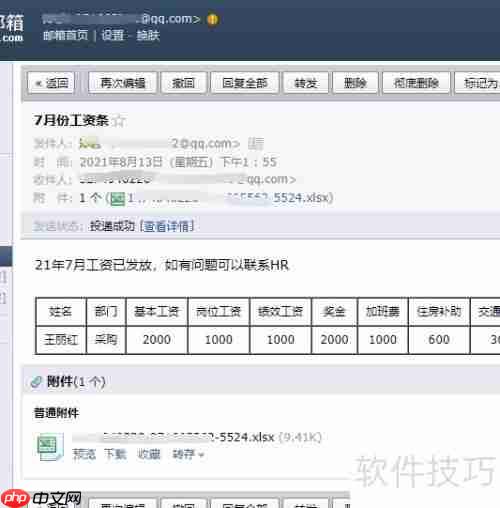Open the large spreadsheet file icon under 普通附件
Image resolution: width=500 pixels, height=508 pixels.
tap(50, 446)
